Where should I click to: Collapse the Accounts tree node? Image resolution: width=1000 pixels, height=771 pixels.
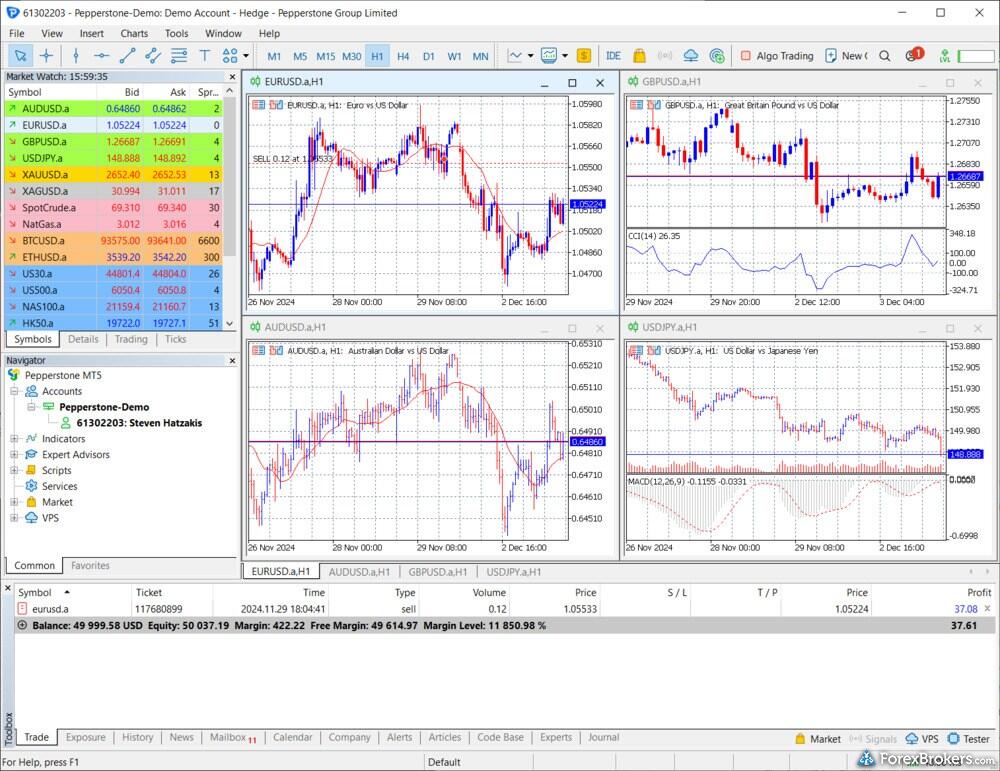point(14,391)
